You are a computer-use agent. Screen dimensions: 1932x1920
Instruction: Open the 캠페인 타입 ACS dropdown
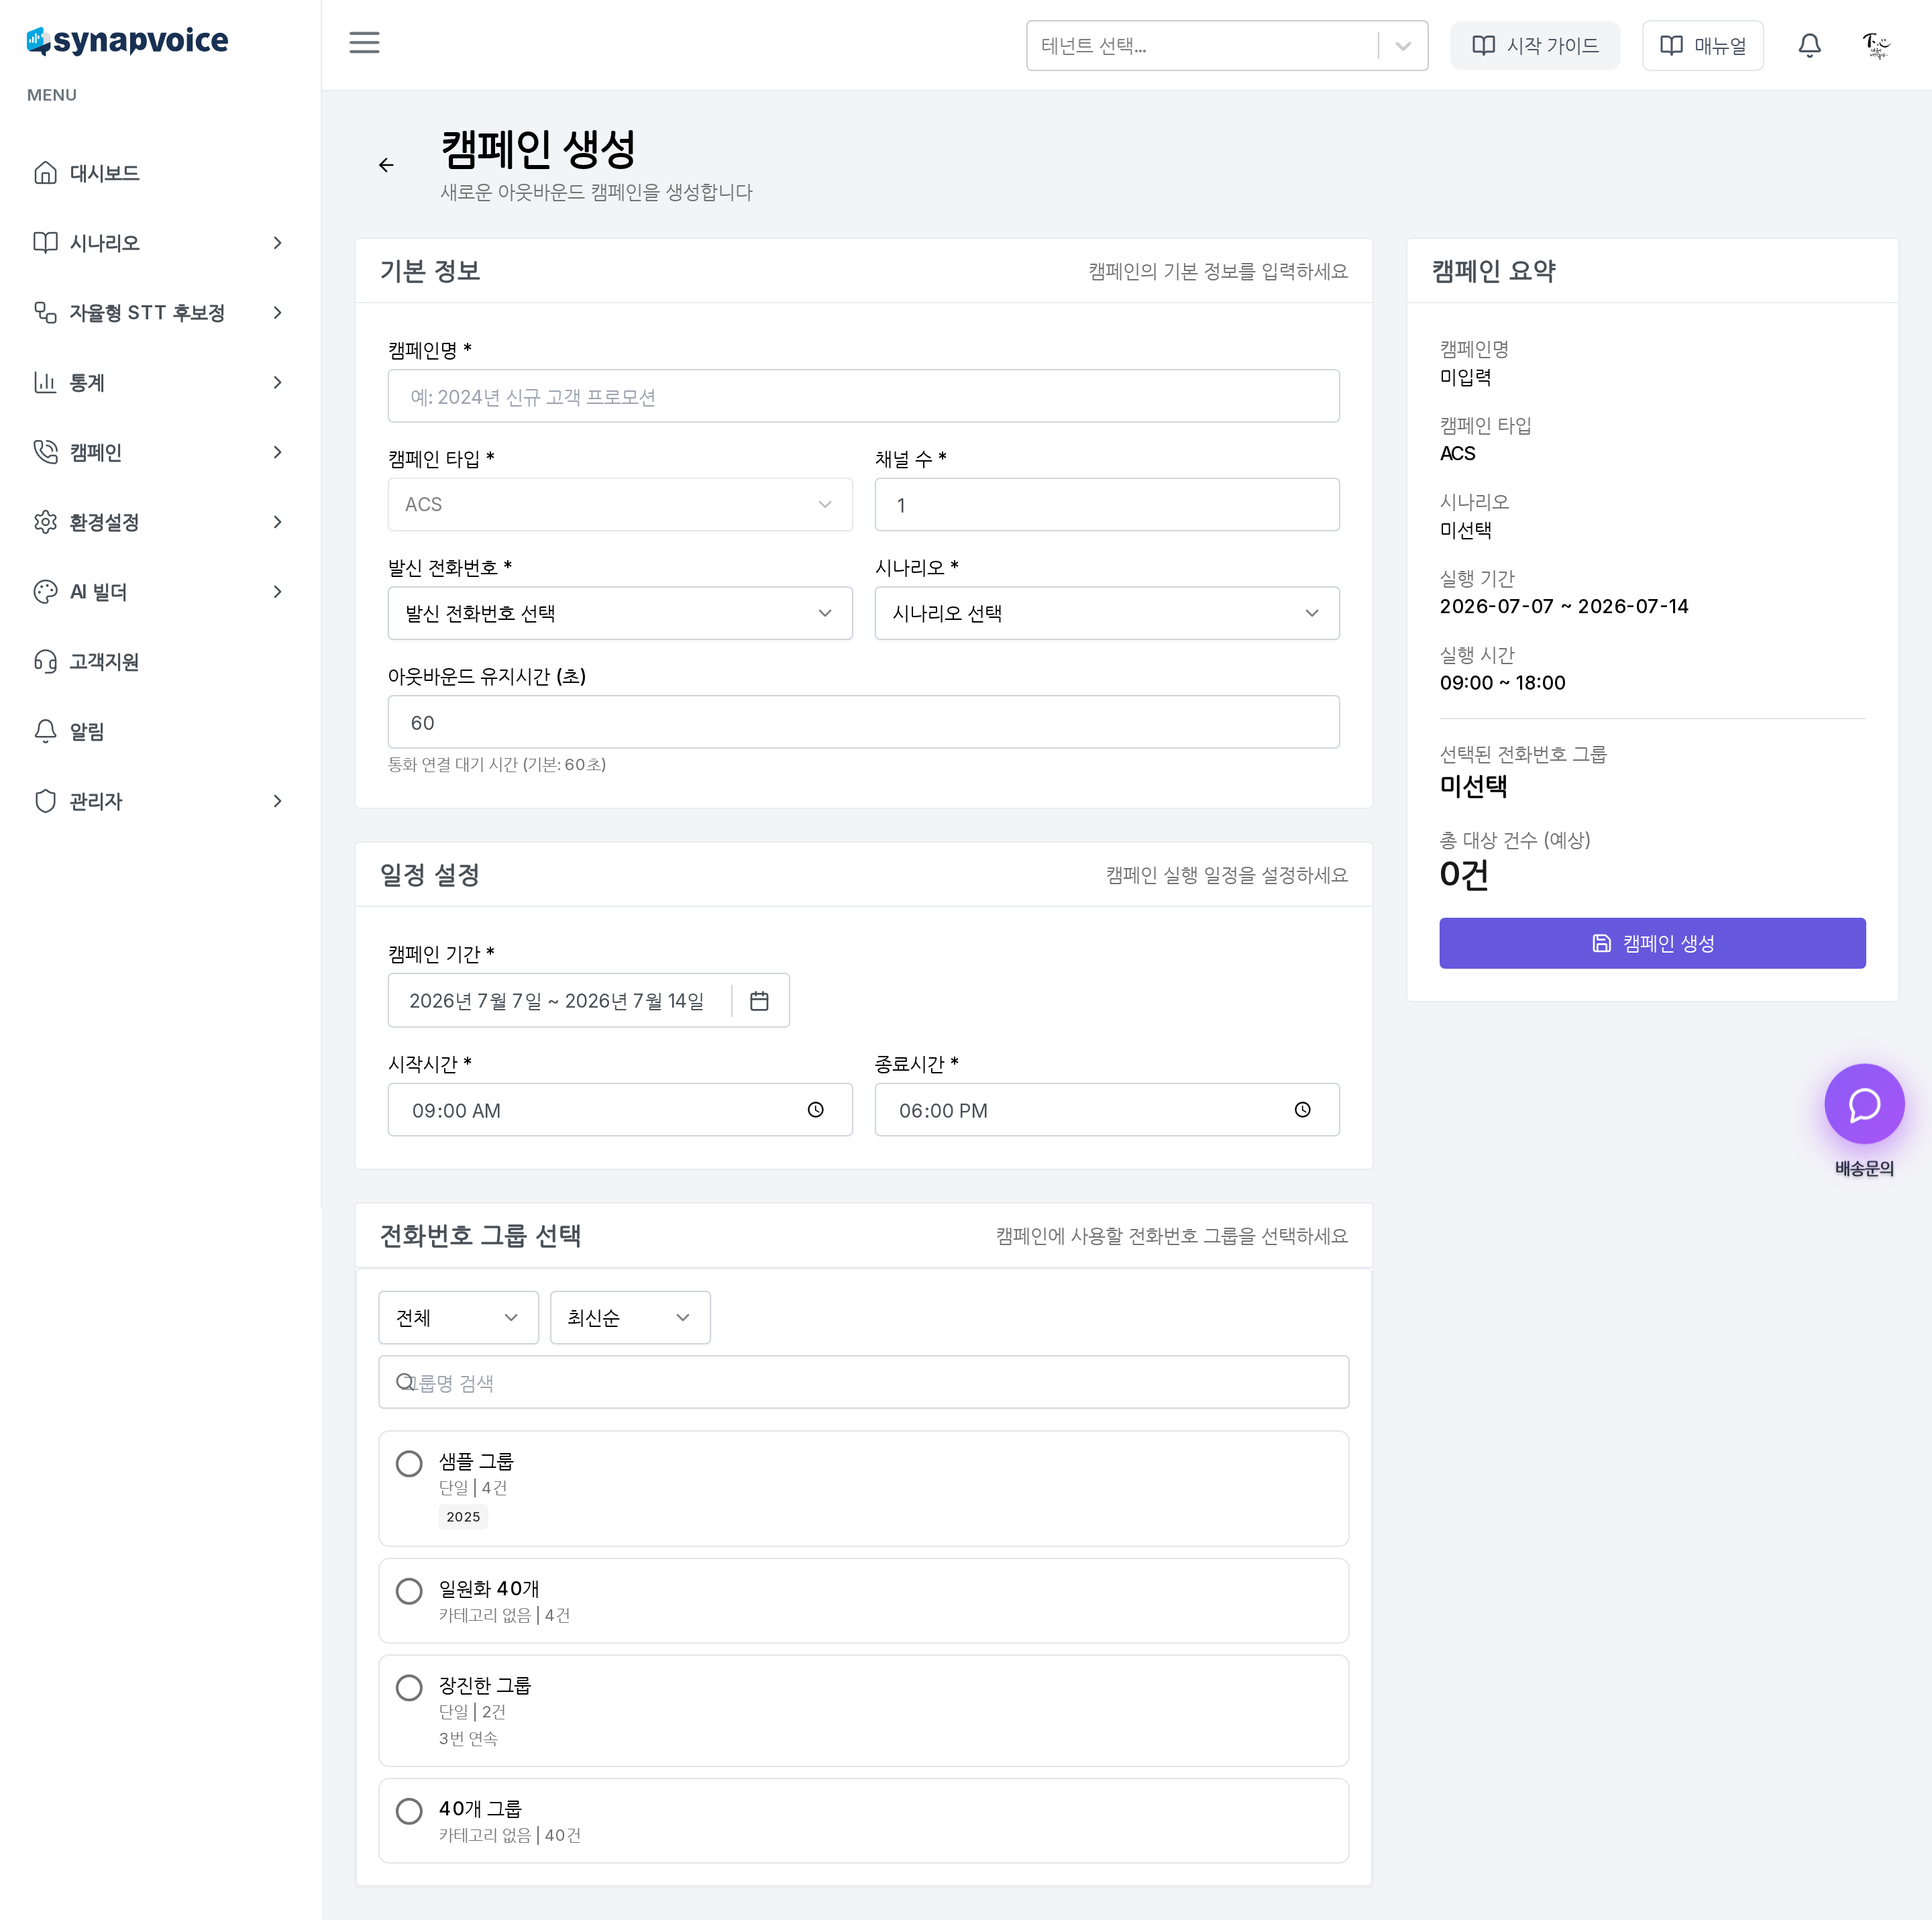(620, 505)
